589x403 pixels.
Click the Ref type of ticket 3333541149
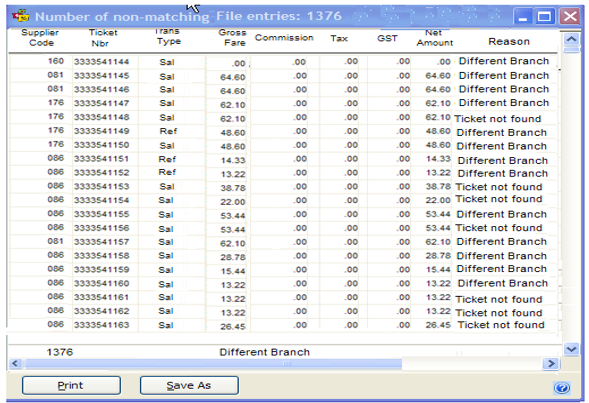point(168,131)
